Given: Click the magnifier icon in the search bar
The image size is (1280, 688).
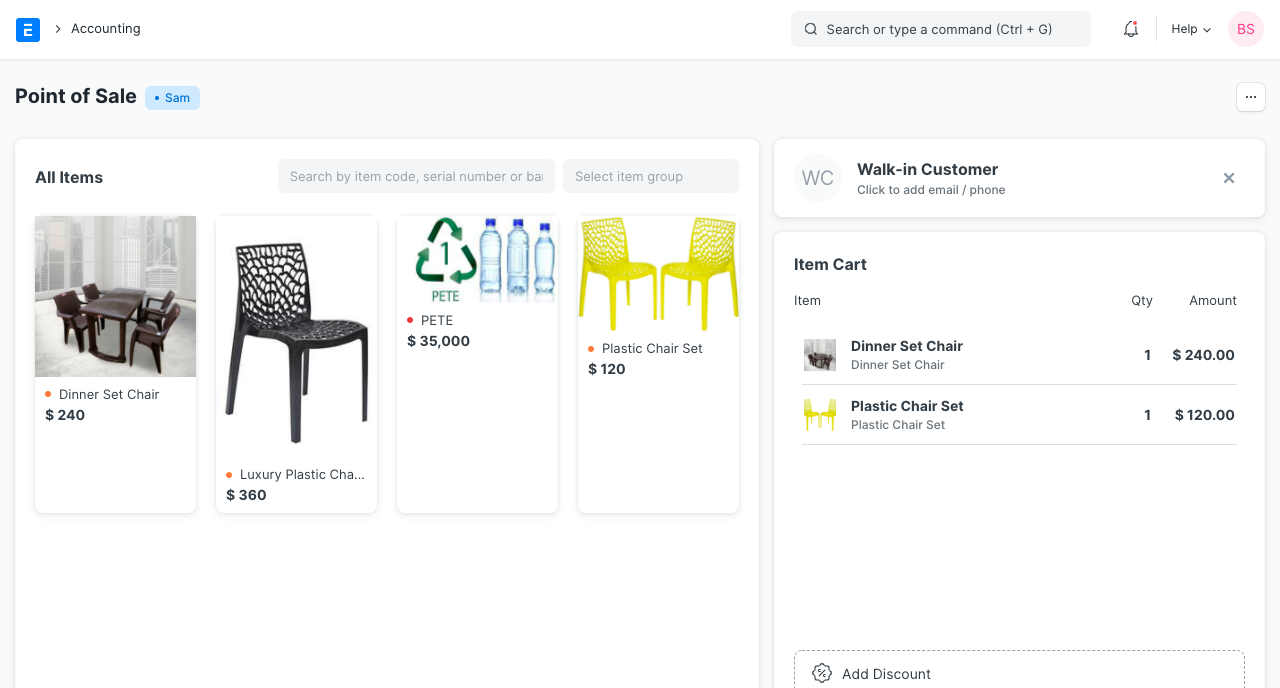Looking at the screenshot, I should [810, 29].
